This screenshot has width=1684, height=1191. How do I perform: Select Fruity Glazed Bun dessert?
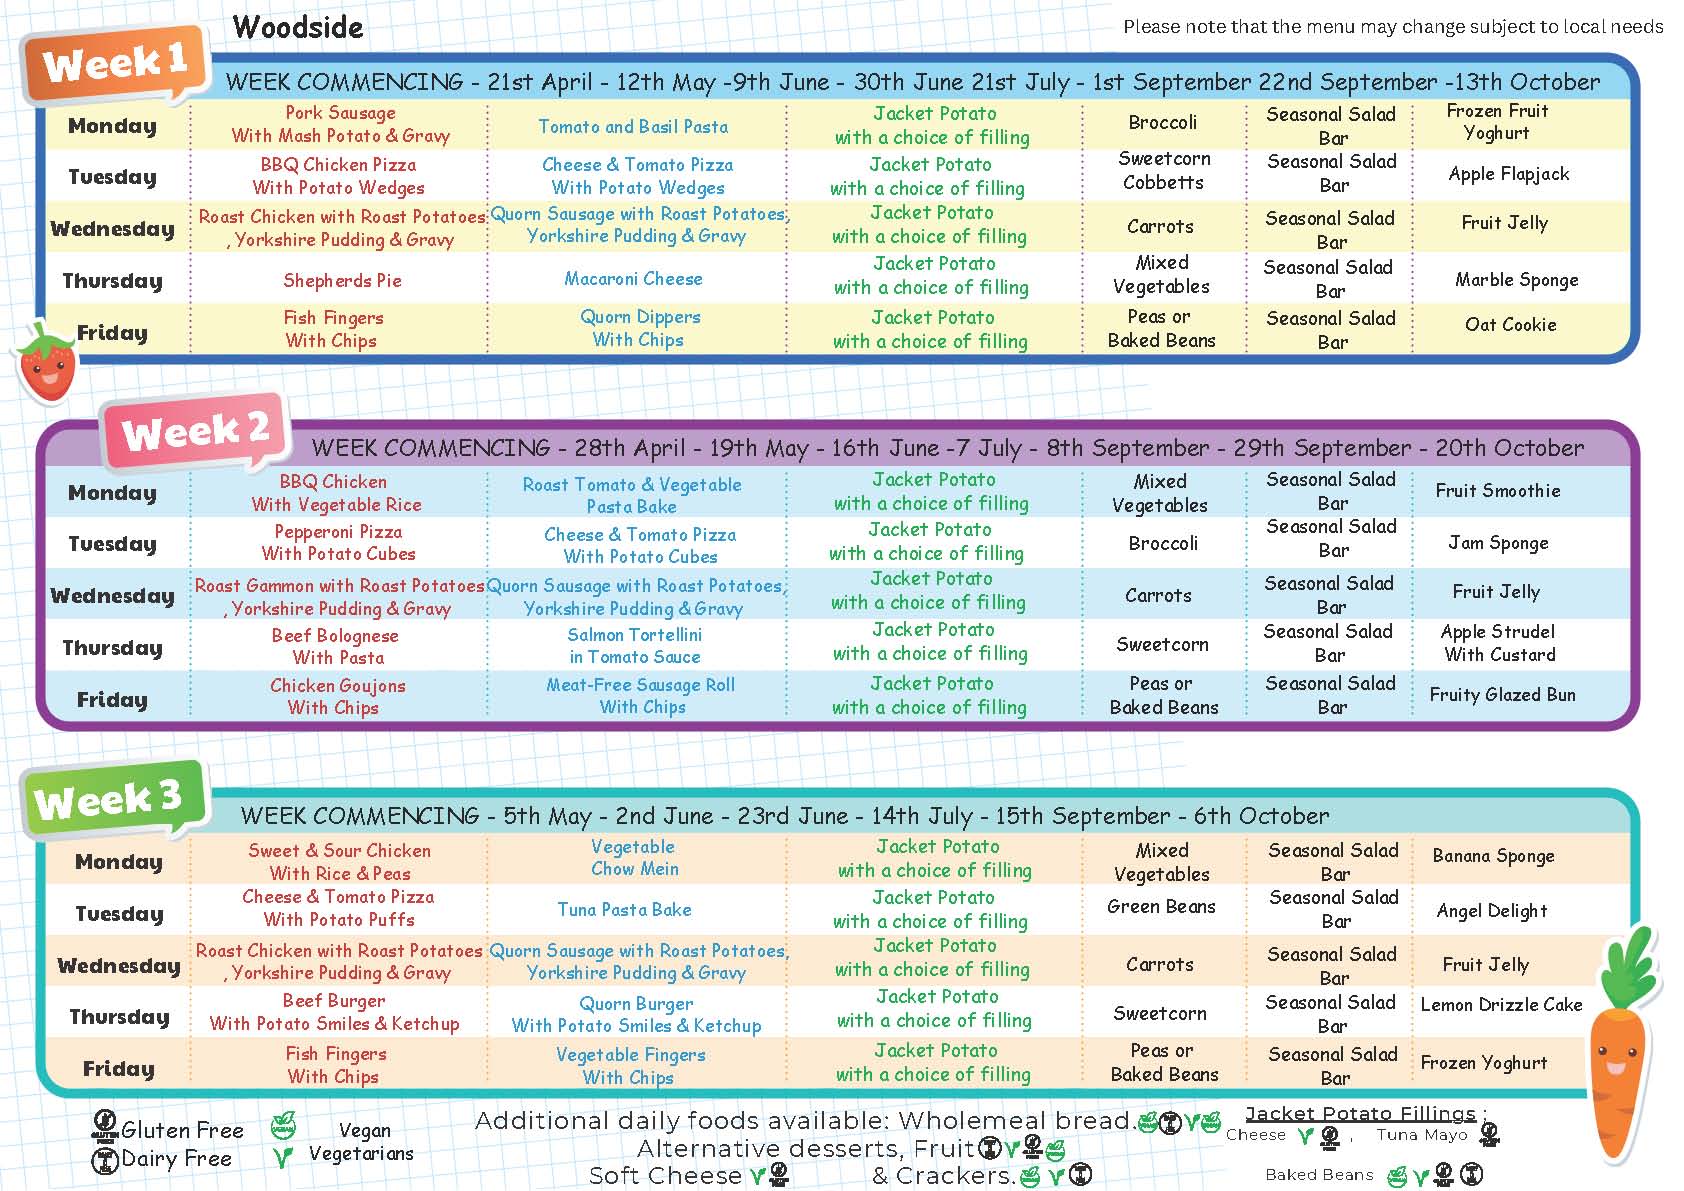click(x=1502, y=695)
